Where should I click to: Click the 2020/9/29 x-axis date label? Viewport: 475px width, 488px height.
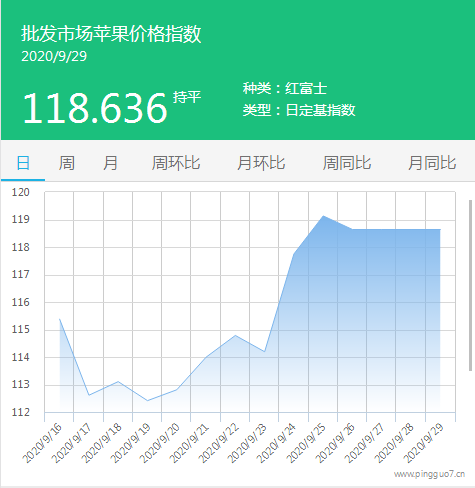(x=423, y=443)
